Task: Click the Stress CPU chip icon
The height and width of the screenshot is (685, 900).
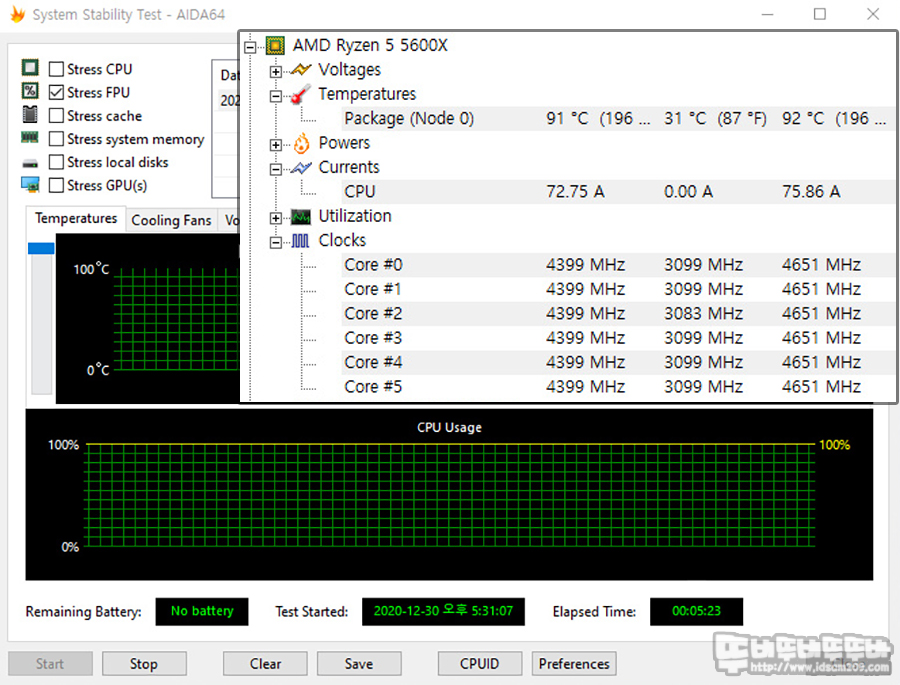Action: pos(30,68)
